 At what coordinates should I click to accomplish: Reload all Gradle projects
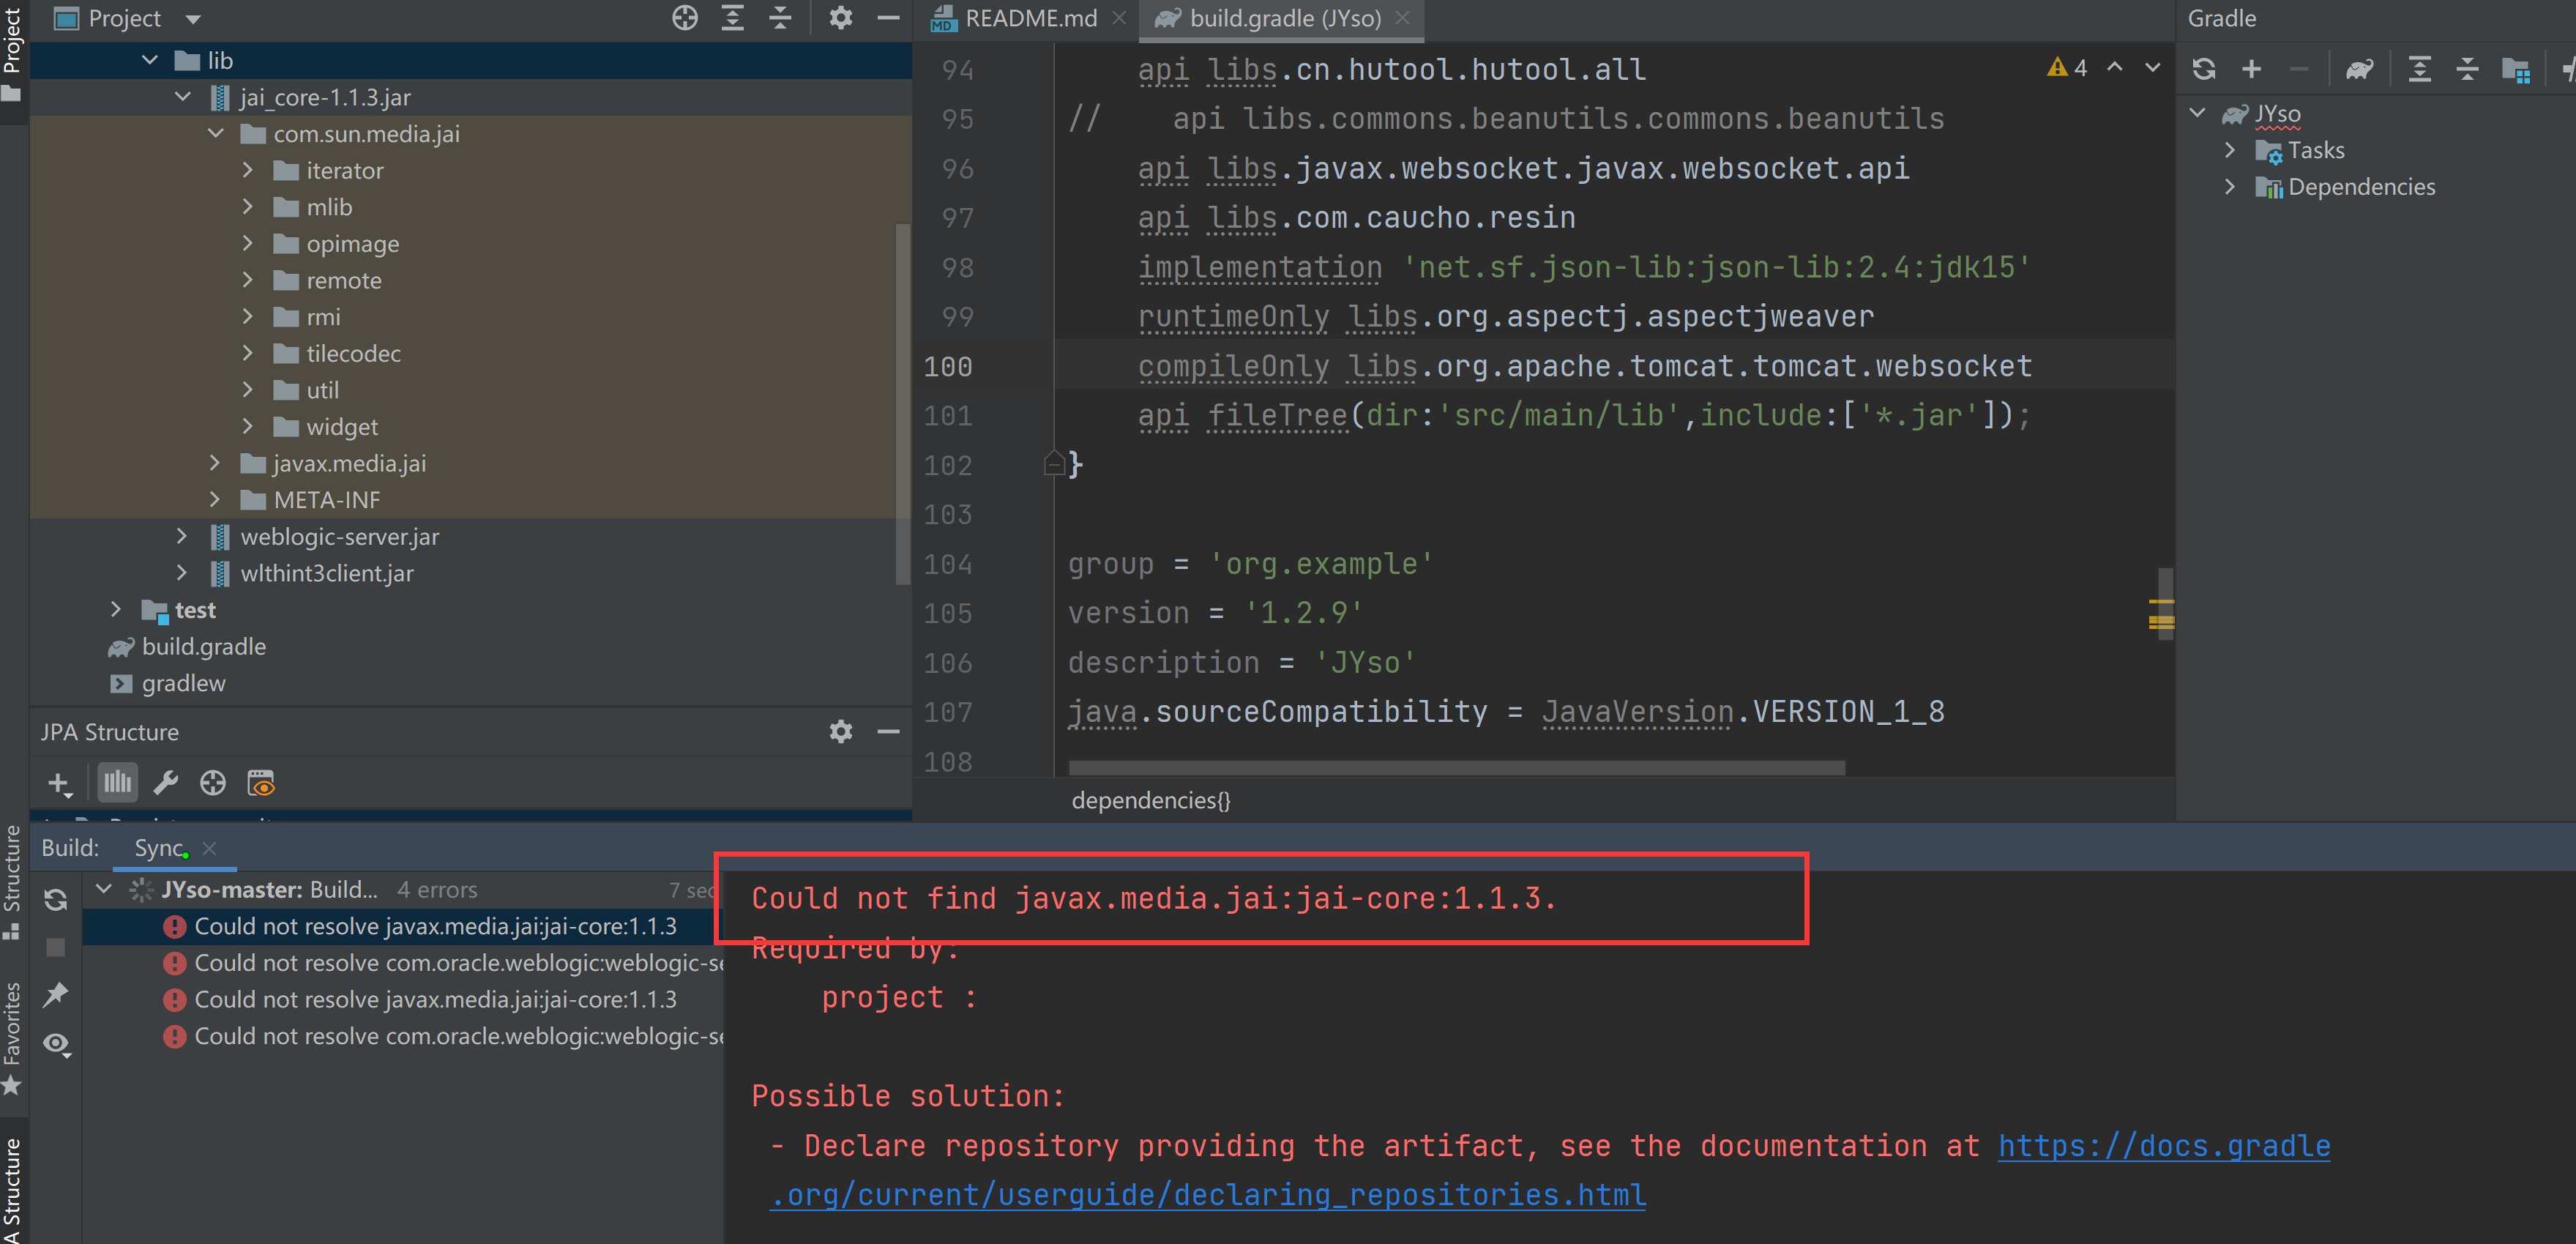(x=2204, y=69)
